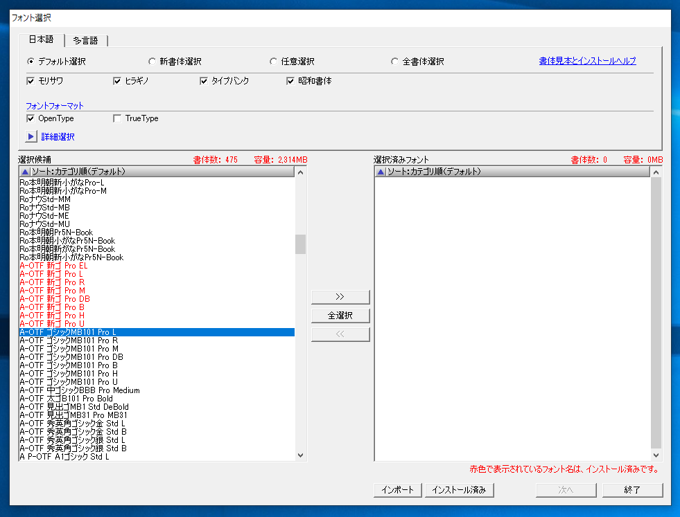Open the 選択済みフォント sort order header

pos(512,172)
